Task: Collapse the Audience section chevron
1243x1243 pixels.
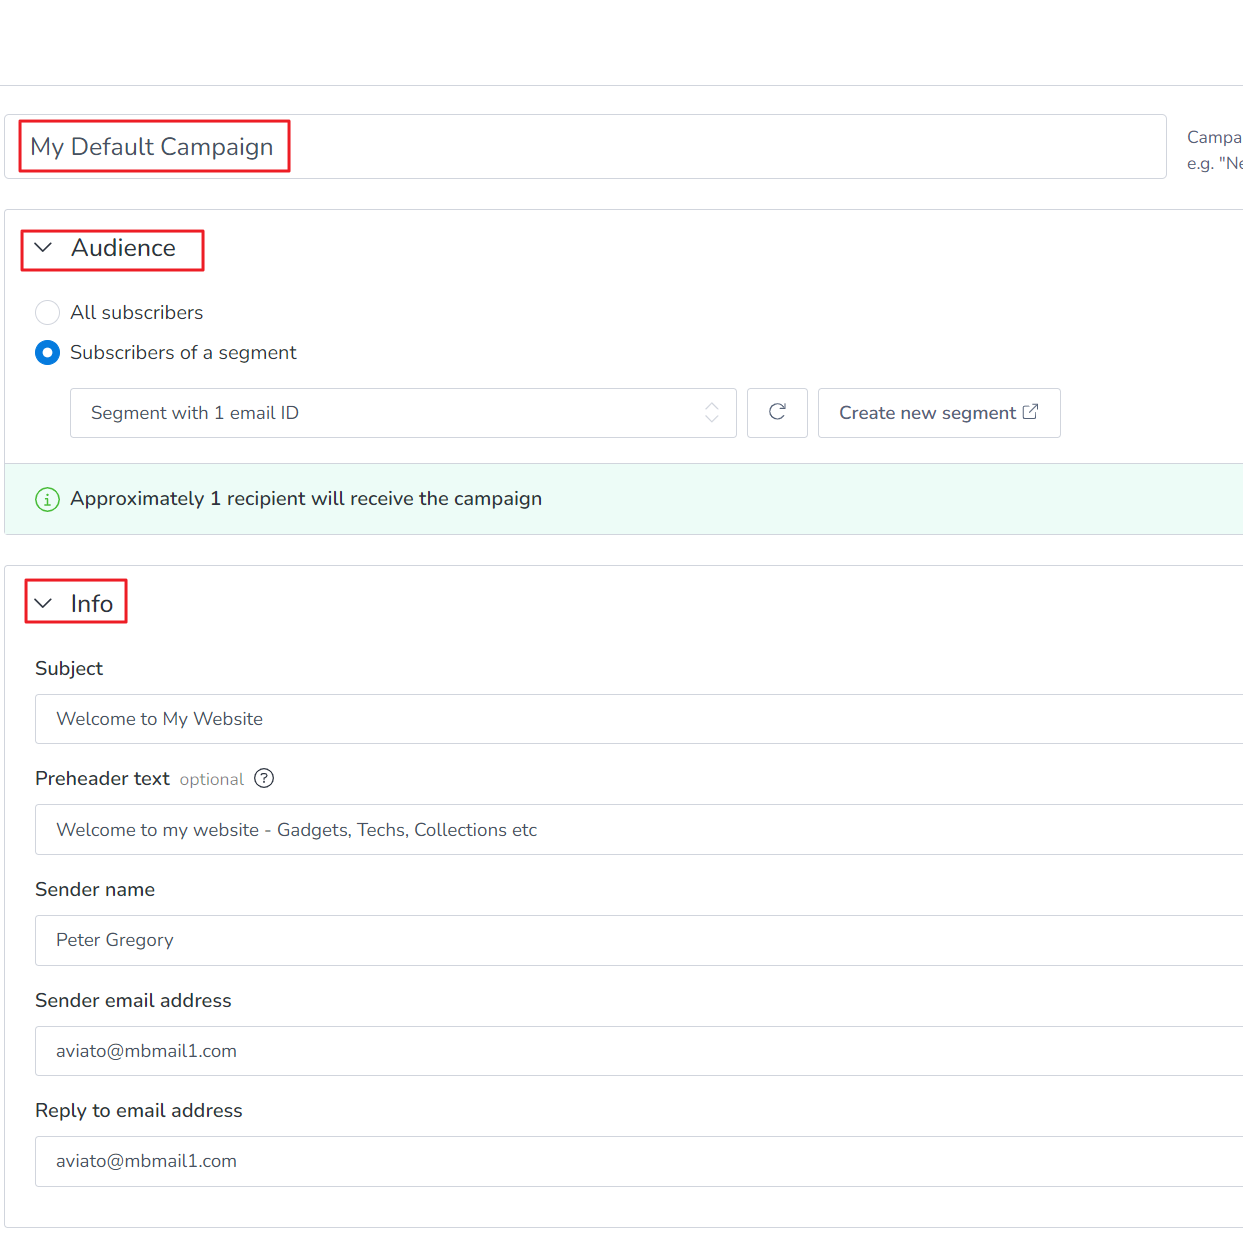Action: 43,247
